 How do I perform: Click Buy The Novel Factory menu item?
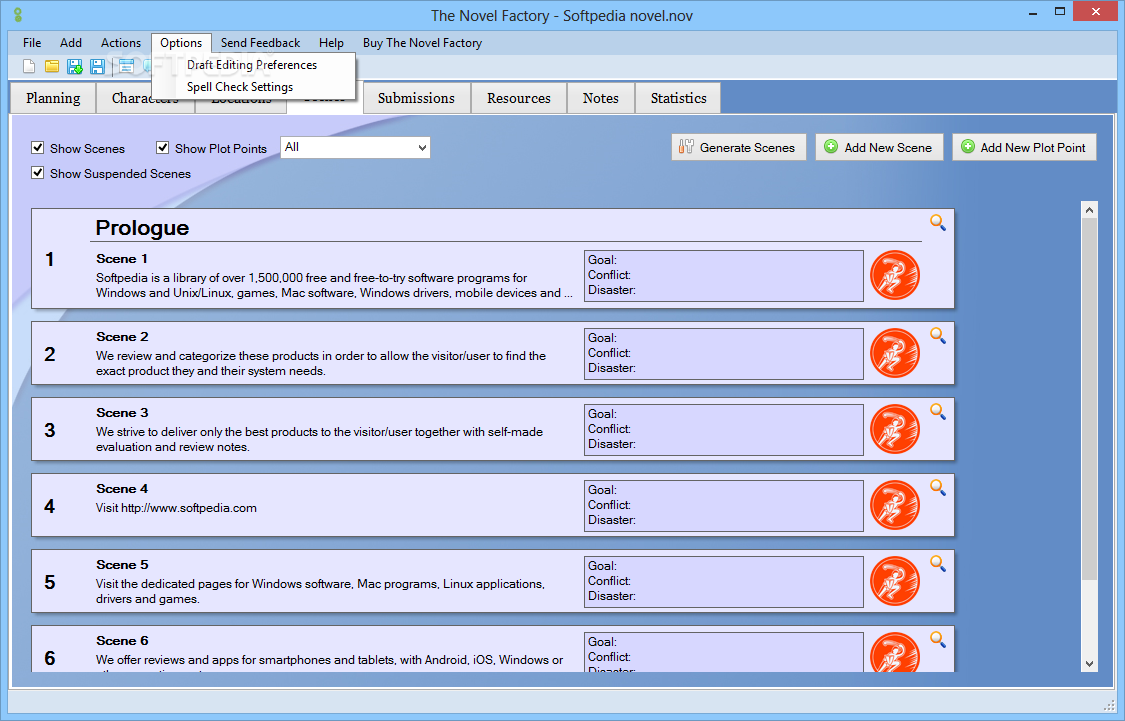[x=422, y=43]
